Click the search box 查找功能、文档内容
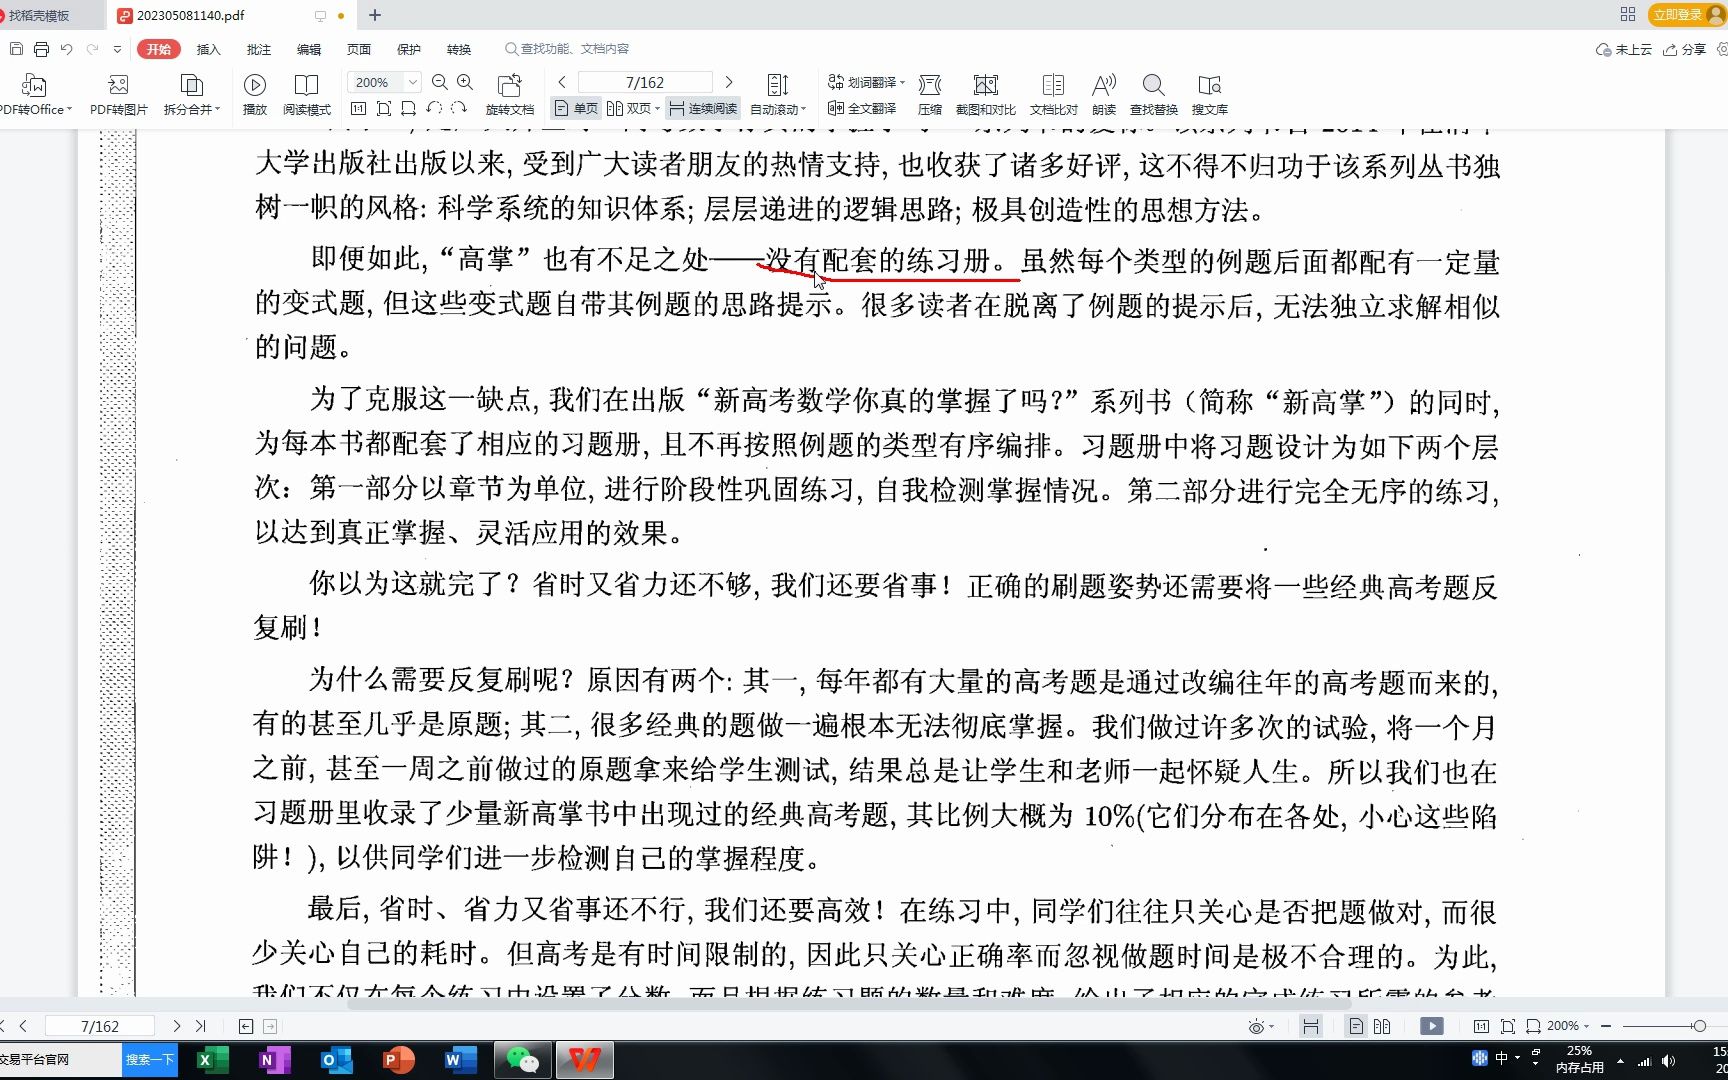 click(567, 49)
